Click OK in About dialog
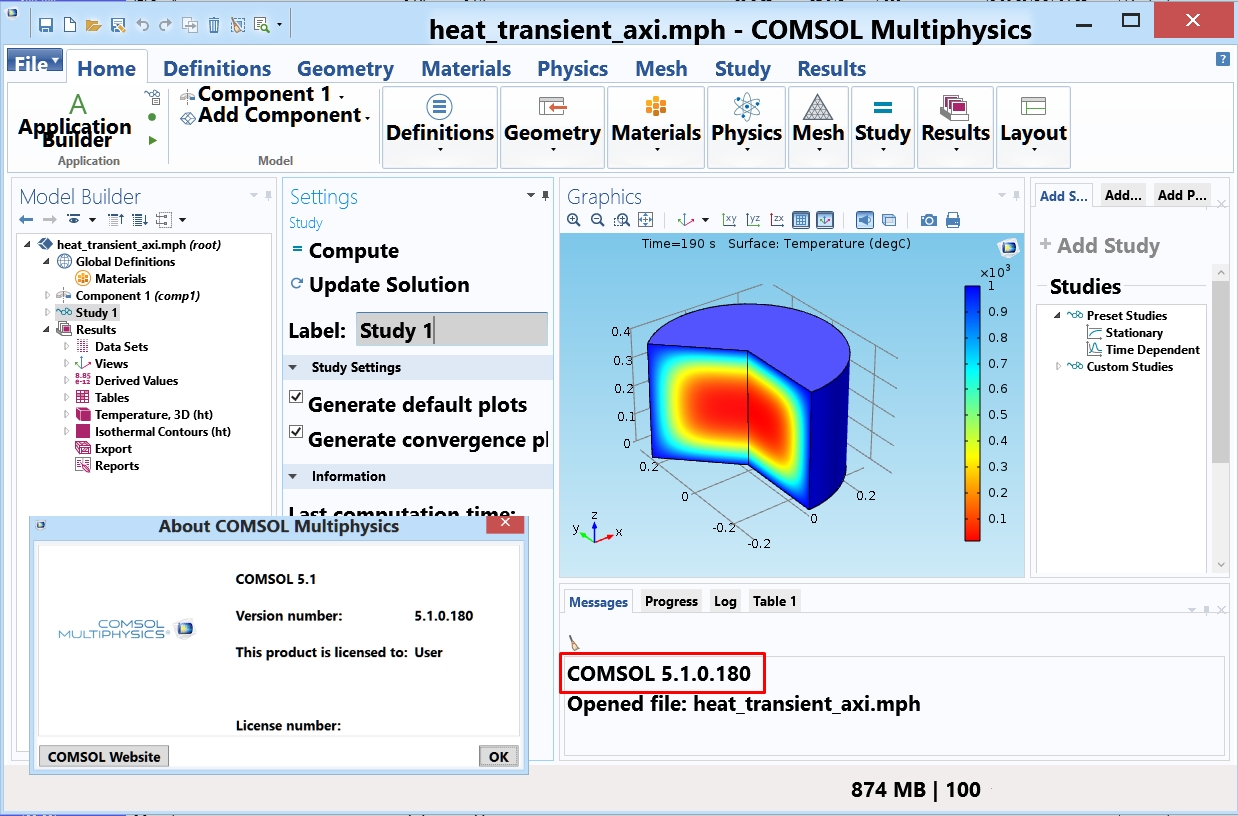The height and width of the screenshot is (816, 1238). click(x=499, y=757)
